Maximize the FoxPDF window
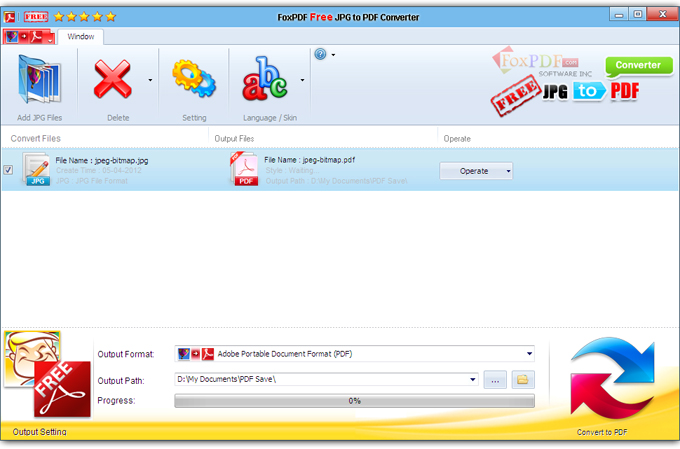This screenshot has height=449, width=680. pos(638,14)
